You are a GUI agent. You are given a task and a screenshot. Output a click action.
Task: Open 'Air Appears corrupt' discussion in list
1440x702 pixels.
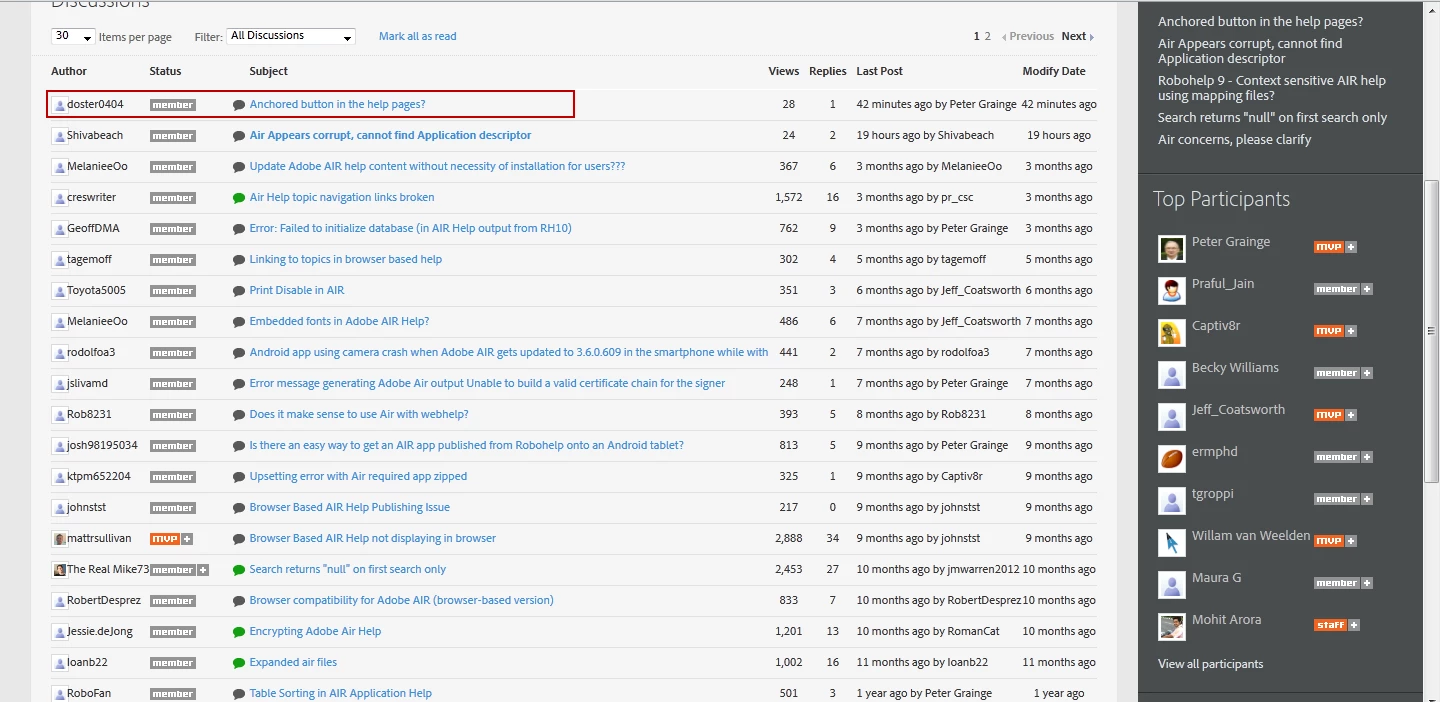point(390,135)
